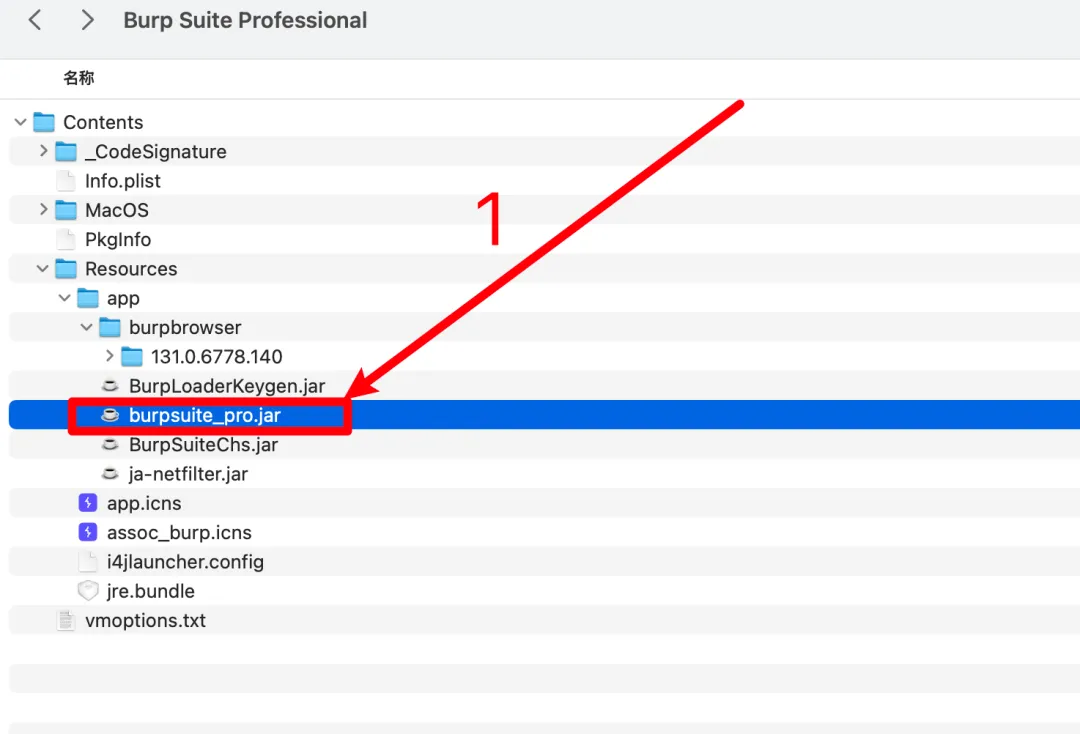
Task: Click the BurpSuiteChs.jar Java icon
Action: tap(110, 445)
